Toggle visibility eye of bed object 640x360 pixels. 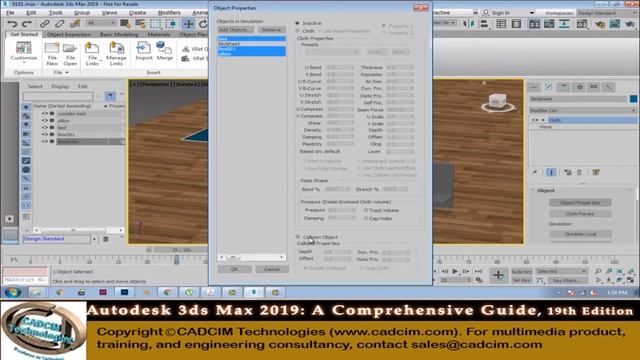[x=45, y=128]
